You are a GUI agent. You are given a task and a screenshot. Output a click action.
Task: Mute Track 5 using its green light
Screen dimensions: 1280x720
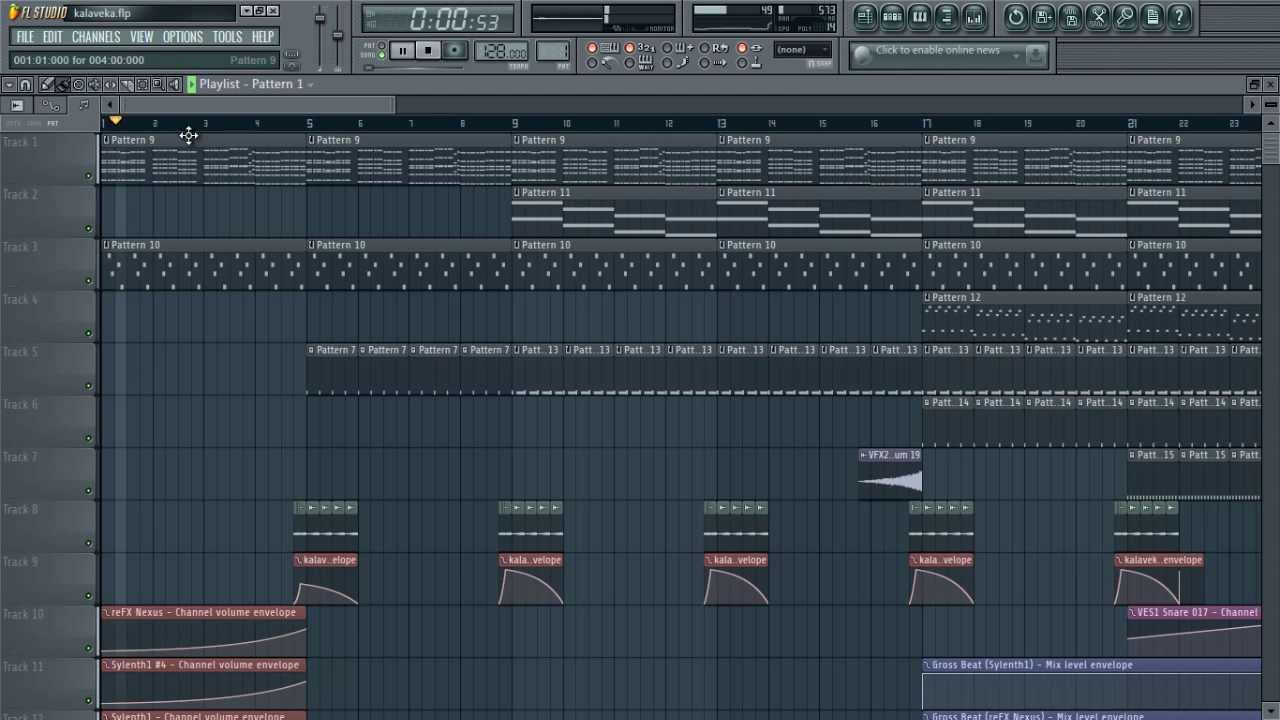88,386
